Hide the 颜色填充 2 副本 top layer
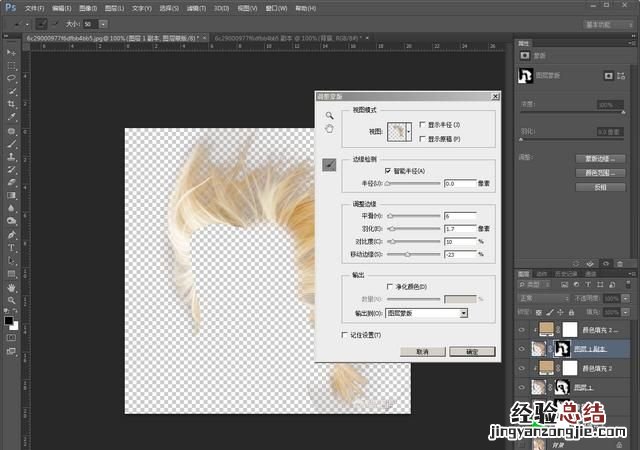The width and height of the screenshot is (640, 450). [522, 330]
